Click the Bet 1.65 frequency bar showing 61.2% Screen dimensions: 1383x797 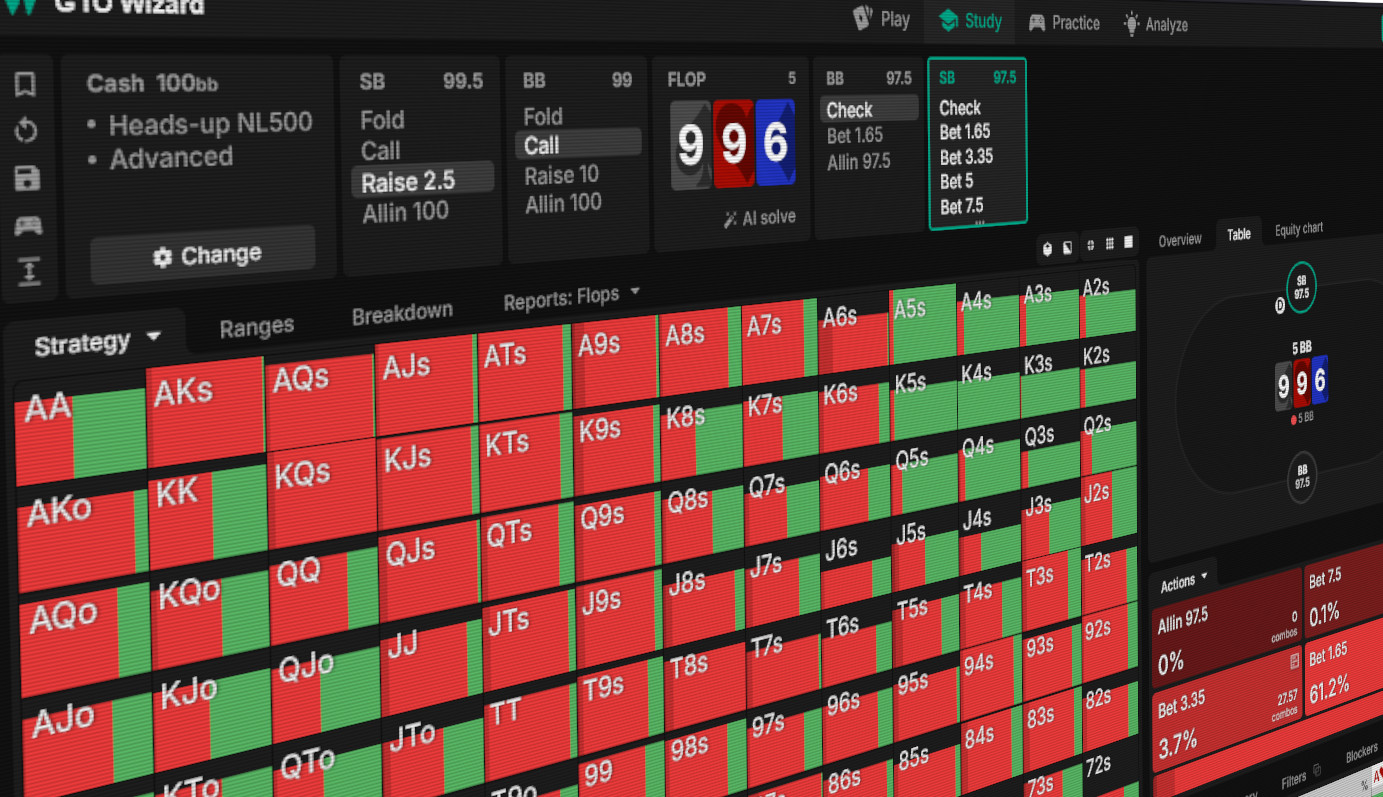coord(1336,678)
